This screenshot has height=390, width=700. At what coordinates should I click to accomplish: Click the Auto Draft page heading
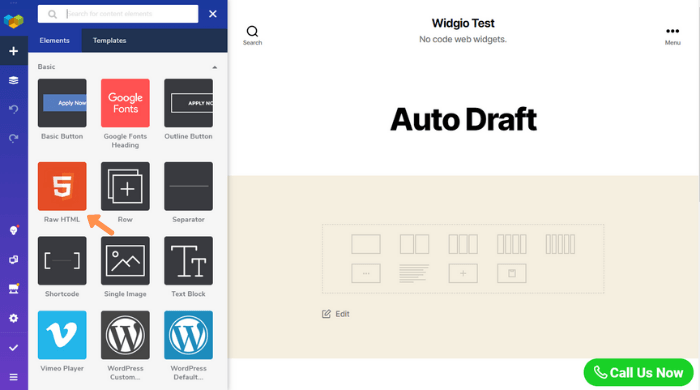point(463,120)
